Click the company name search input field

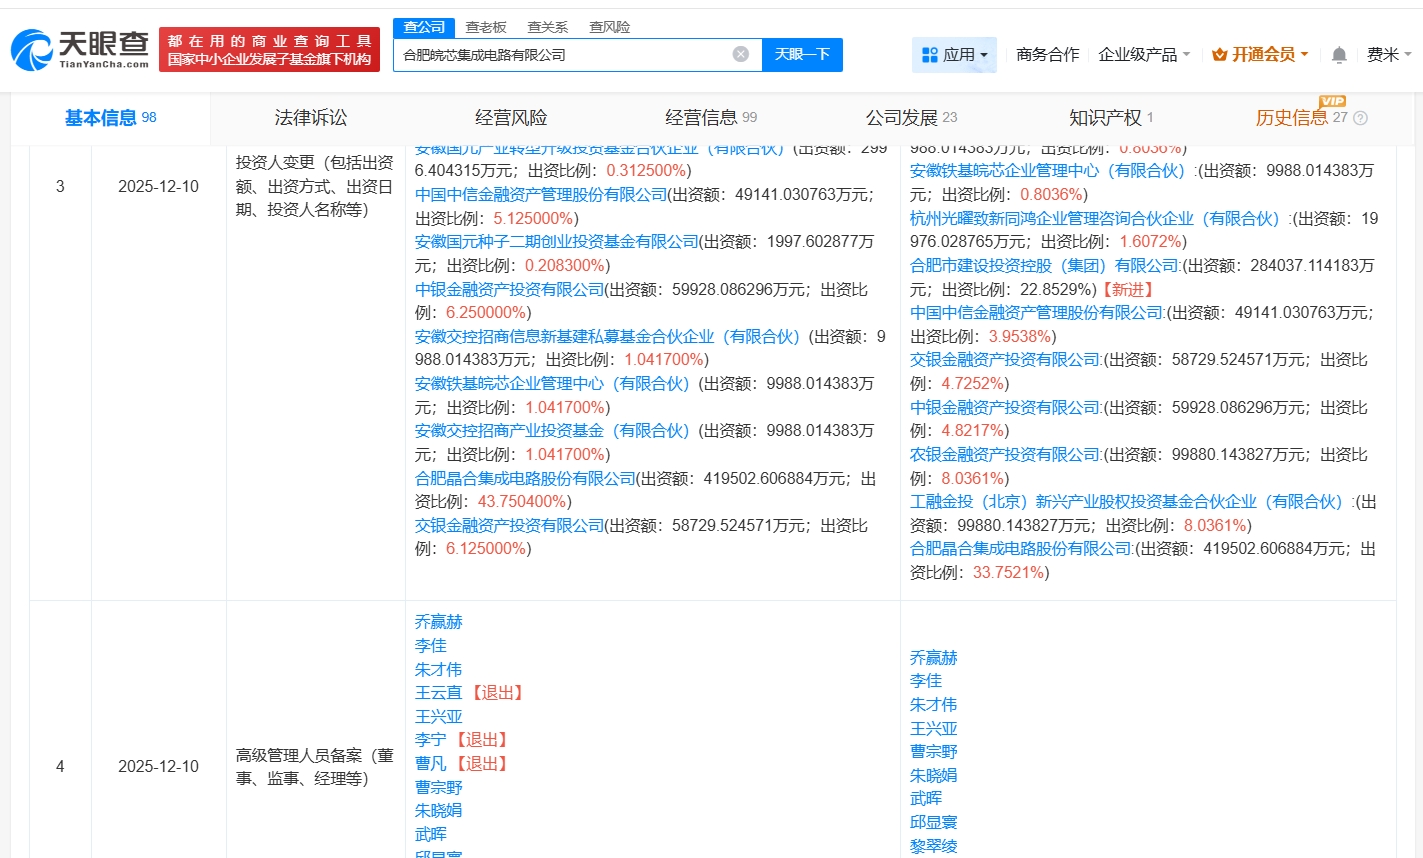[565, 55]
